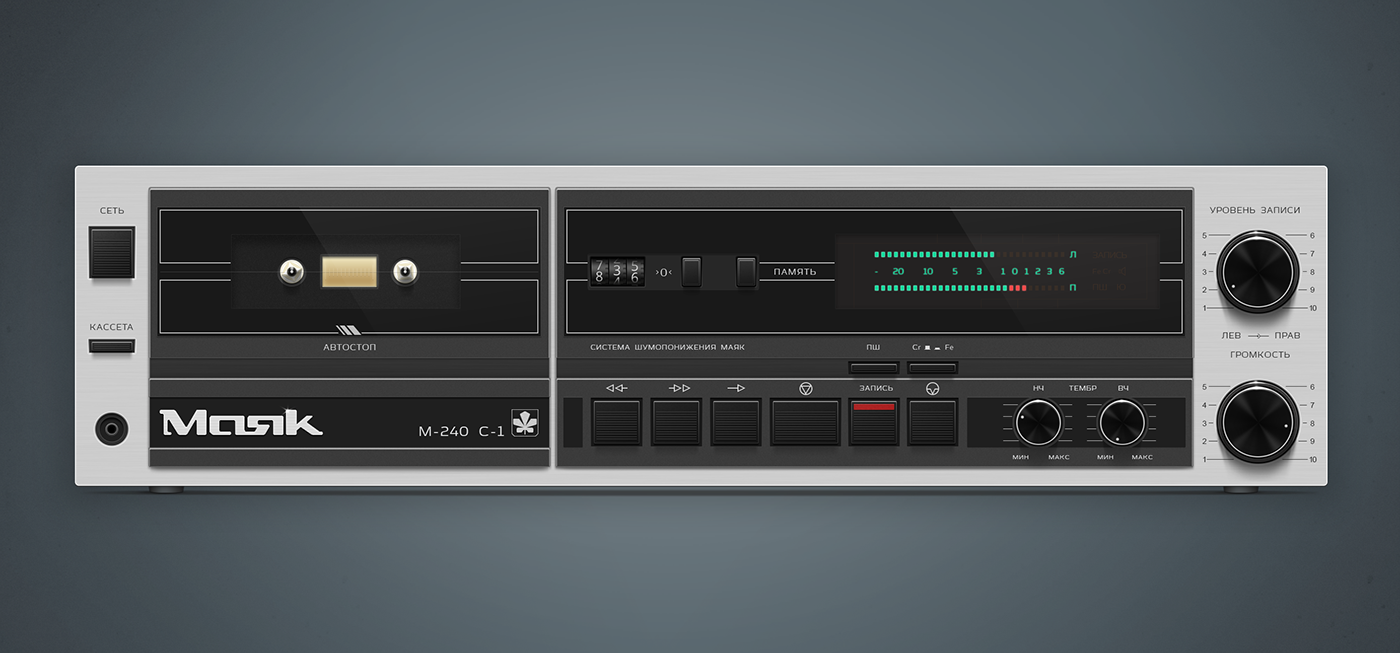Eject the tape with КАССЕТА button
The height and width of the screenshot is (653, 1400).
point(111,346)
